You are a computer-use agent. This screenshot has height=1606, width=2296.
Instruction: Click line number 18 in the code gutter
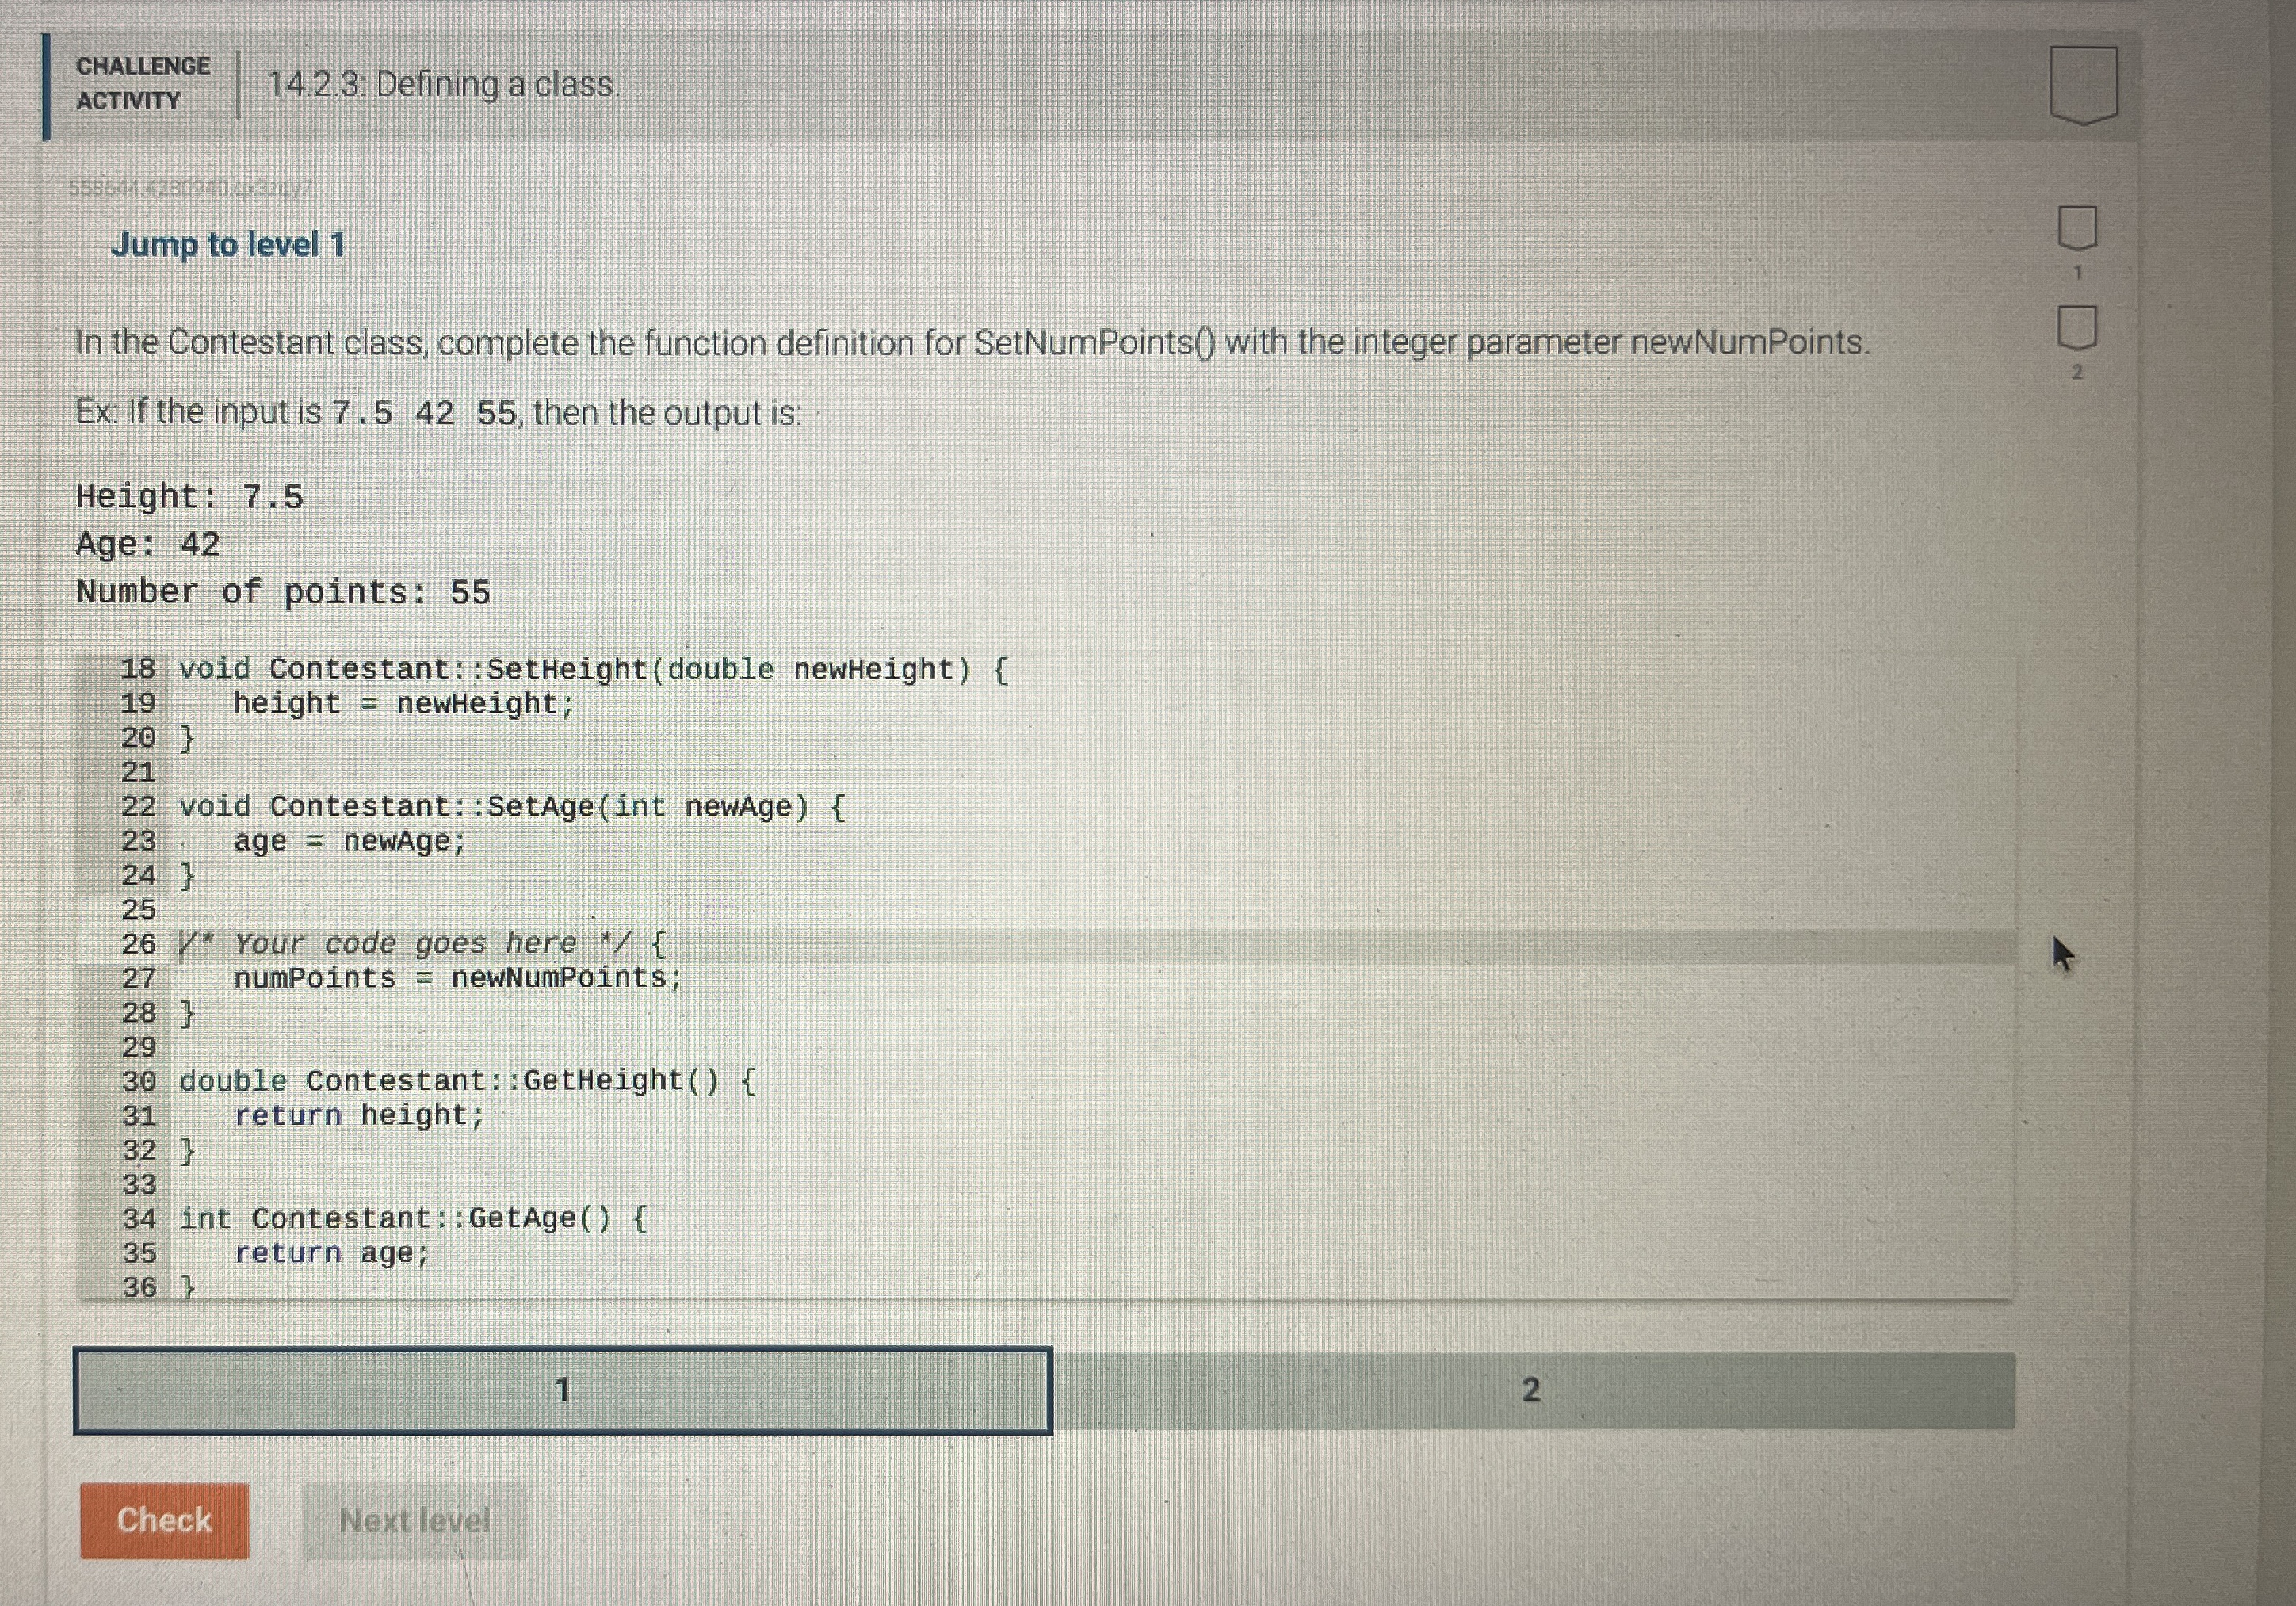[x=140, y=668]
